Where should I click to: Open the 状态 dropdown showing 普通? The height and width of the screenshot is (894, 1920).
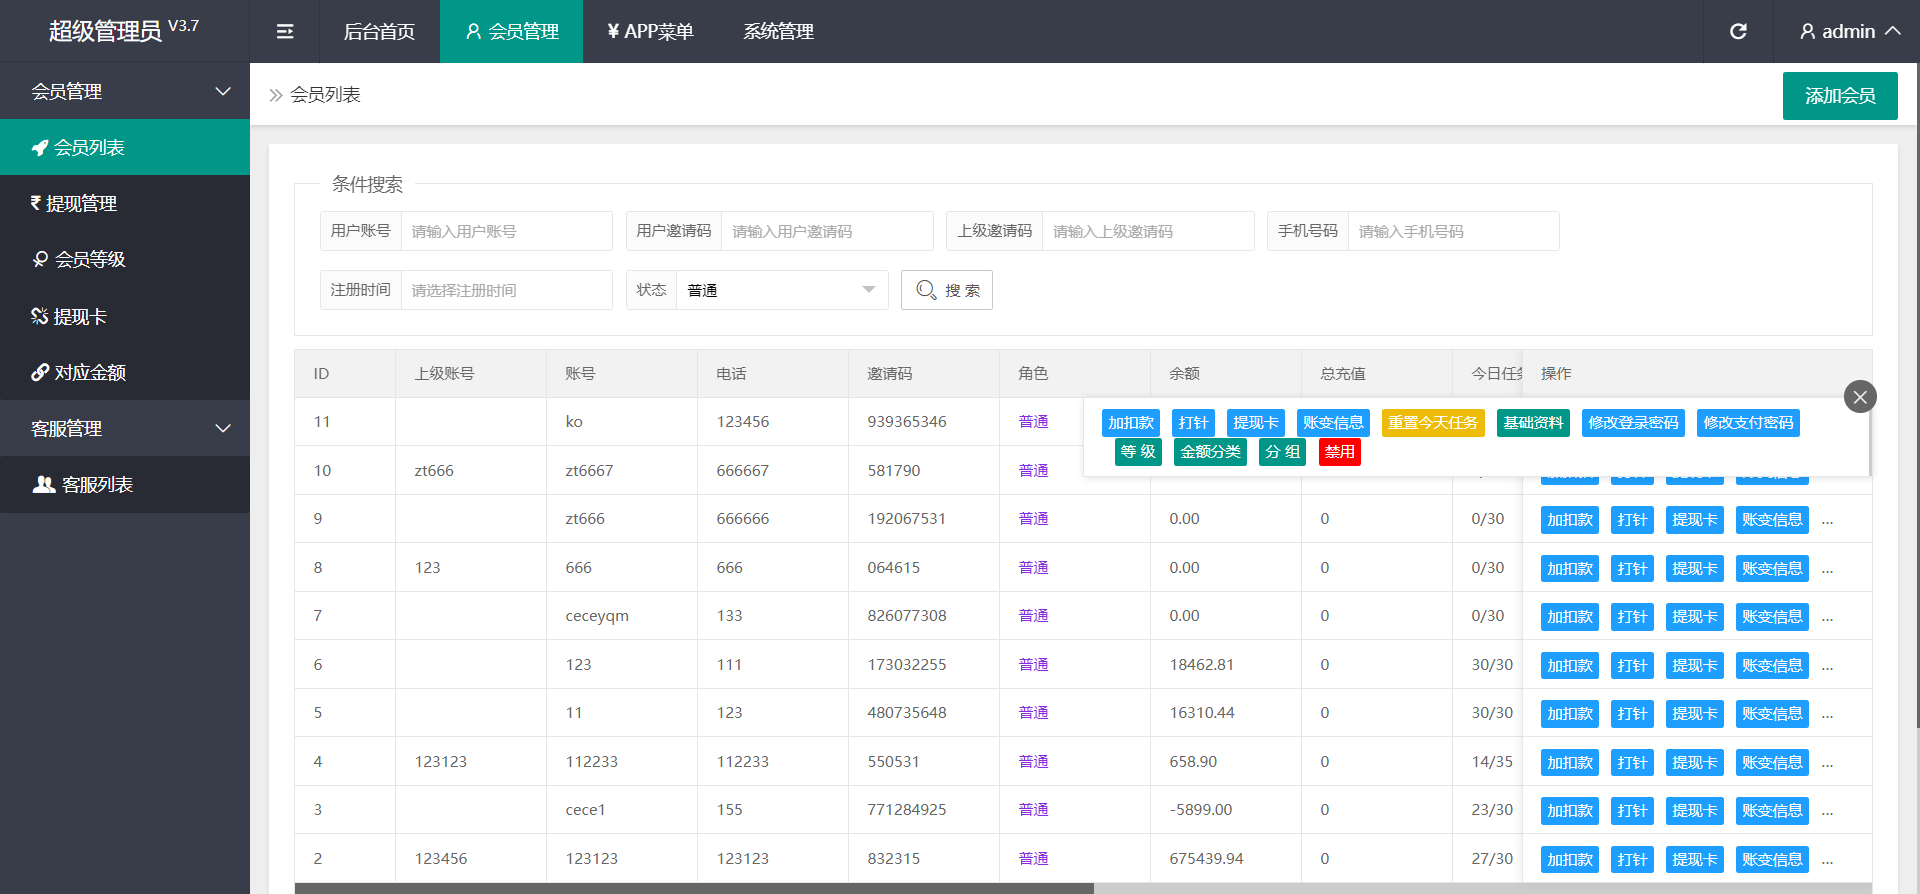point(781,291)
